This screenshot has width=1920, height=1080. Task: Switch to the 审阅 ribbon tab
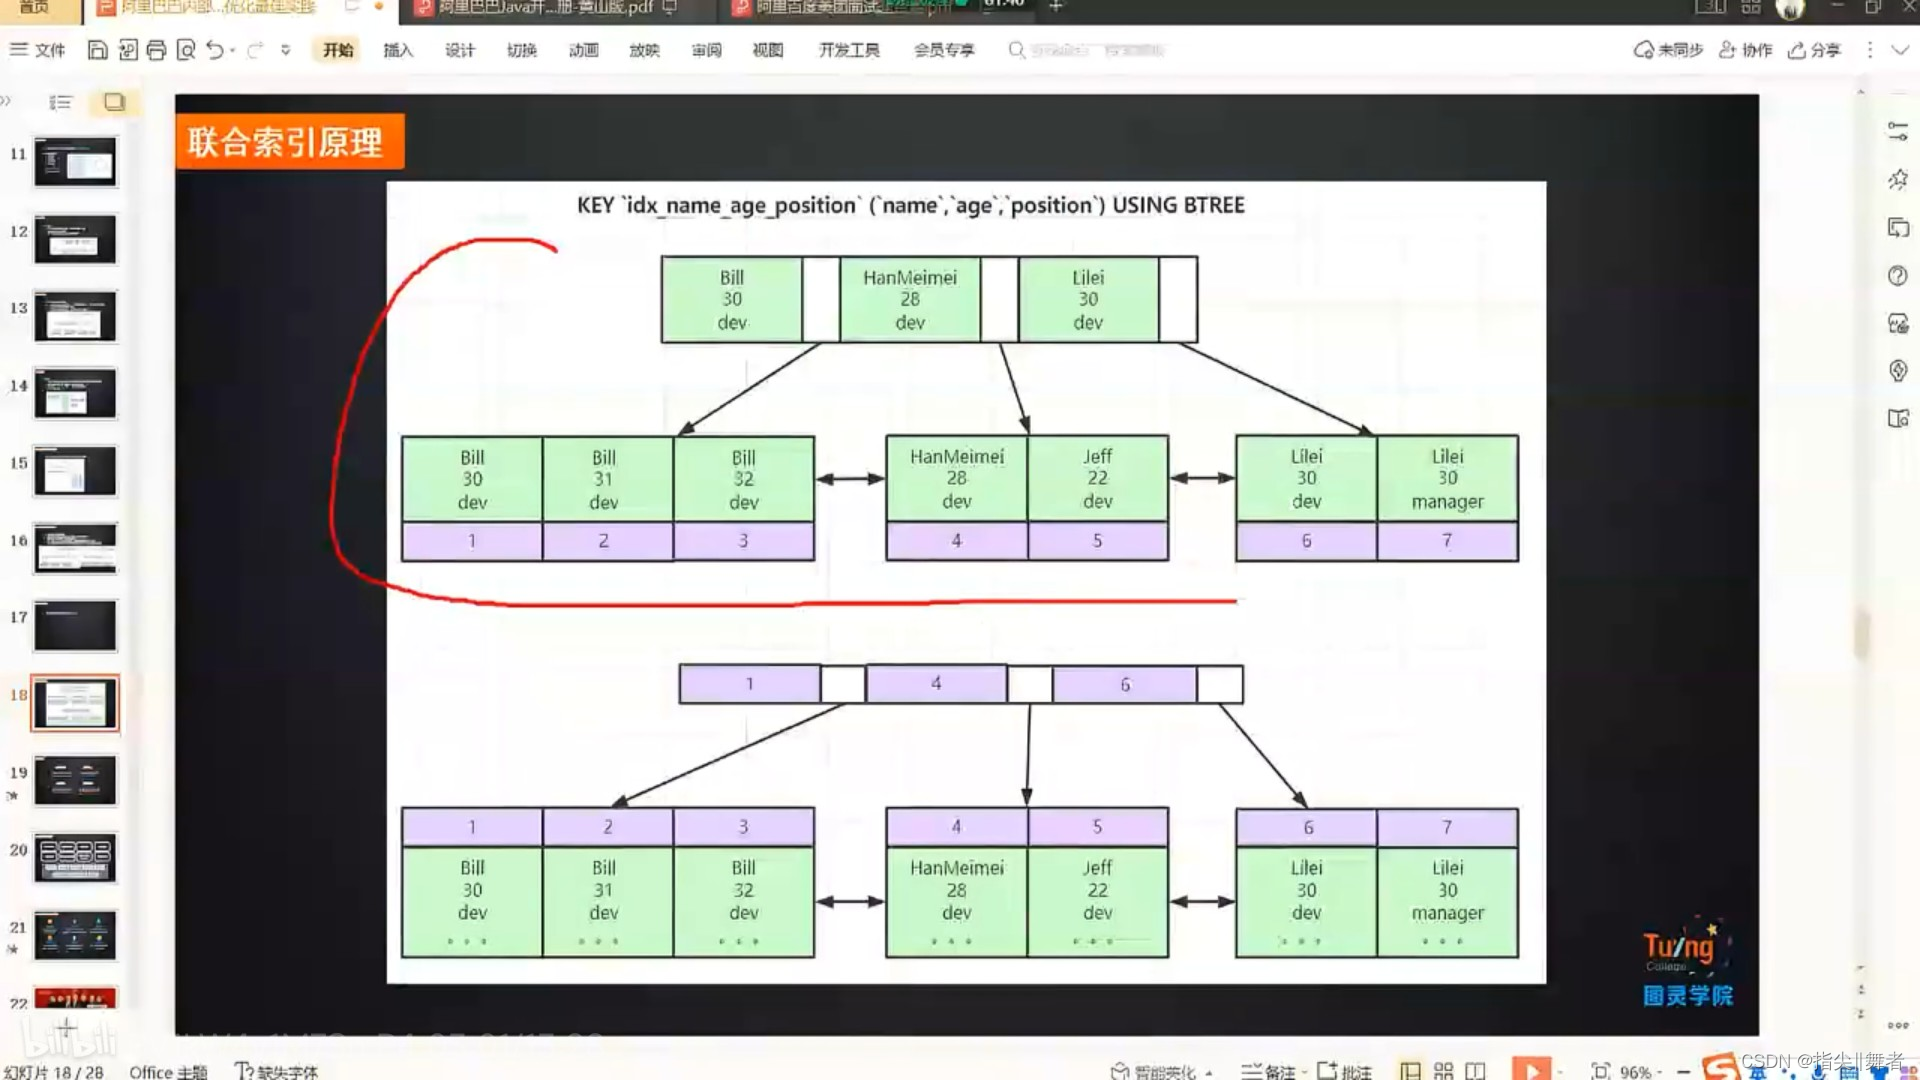tap(706, 50)
